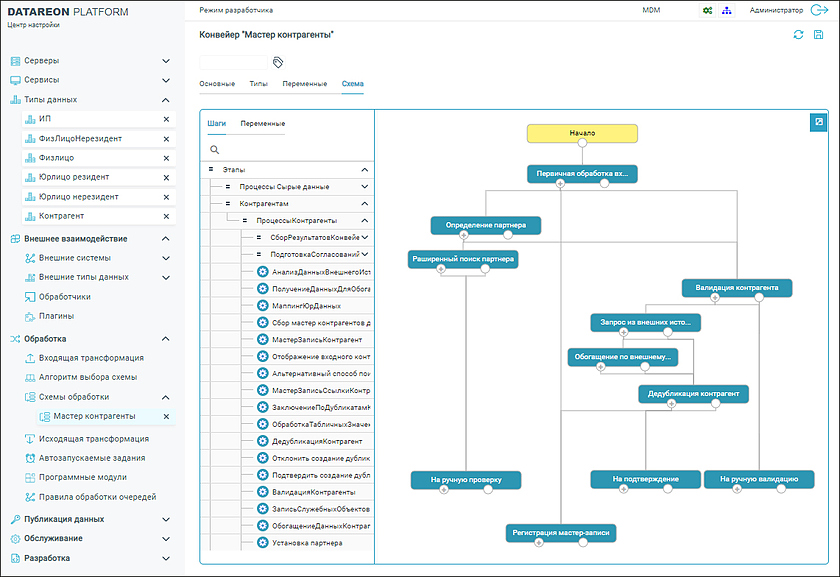
Task: Save the conveyor with the floppy disk icon
Action: [819, 35]
